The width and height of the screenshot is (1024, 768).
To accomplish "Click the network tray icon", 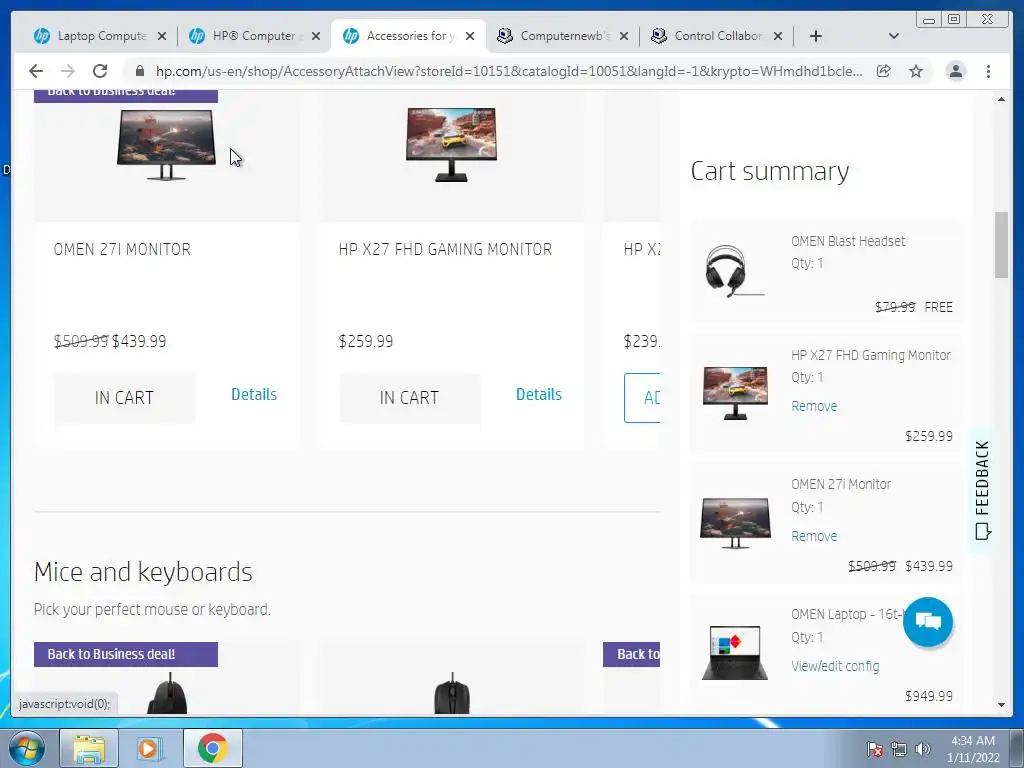I will 899,749.
